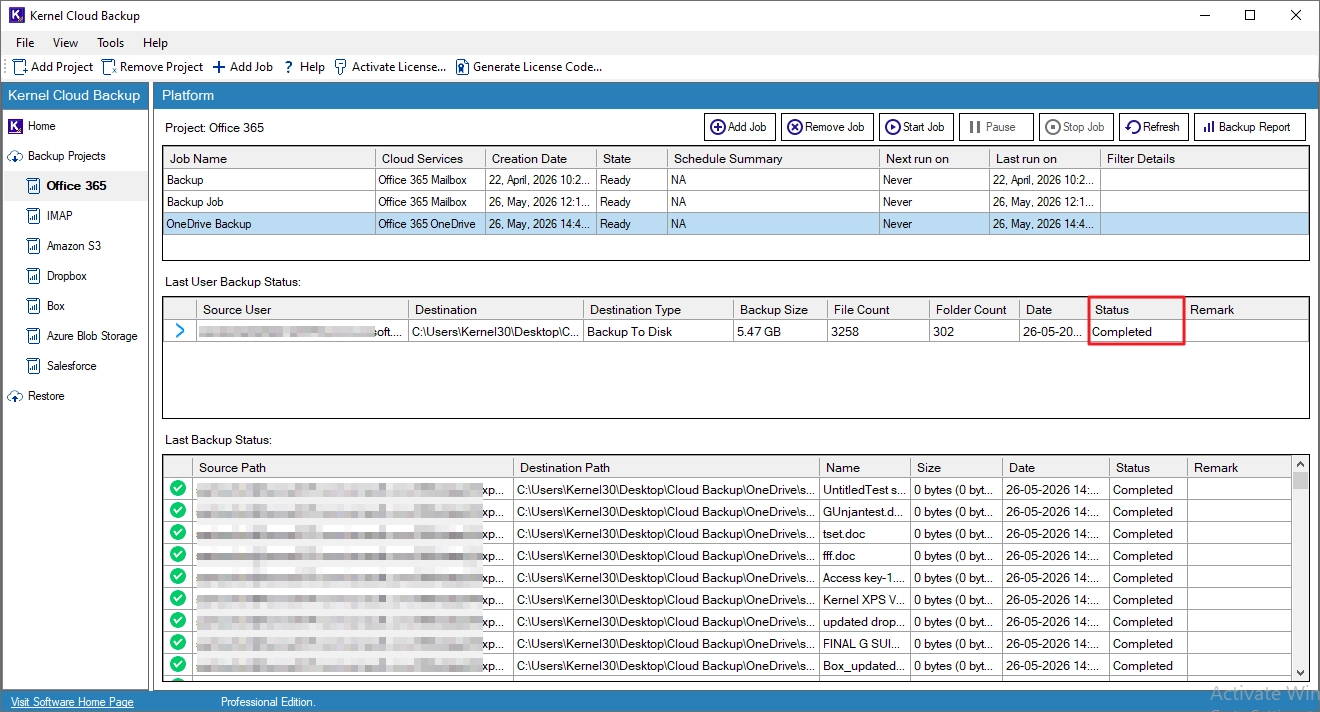Open Help from the toolbar
Screen dimensions: 1320x712
304,67
